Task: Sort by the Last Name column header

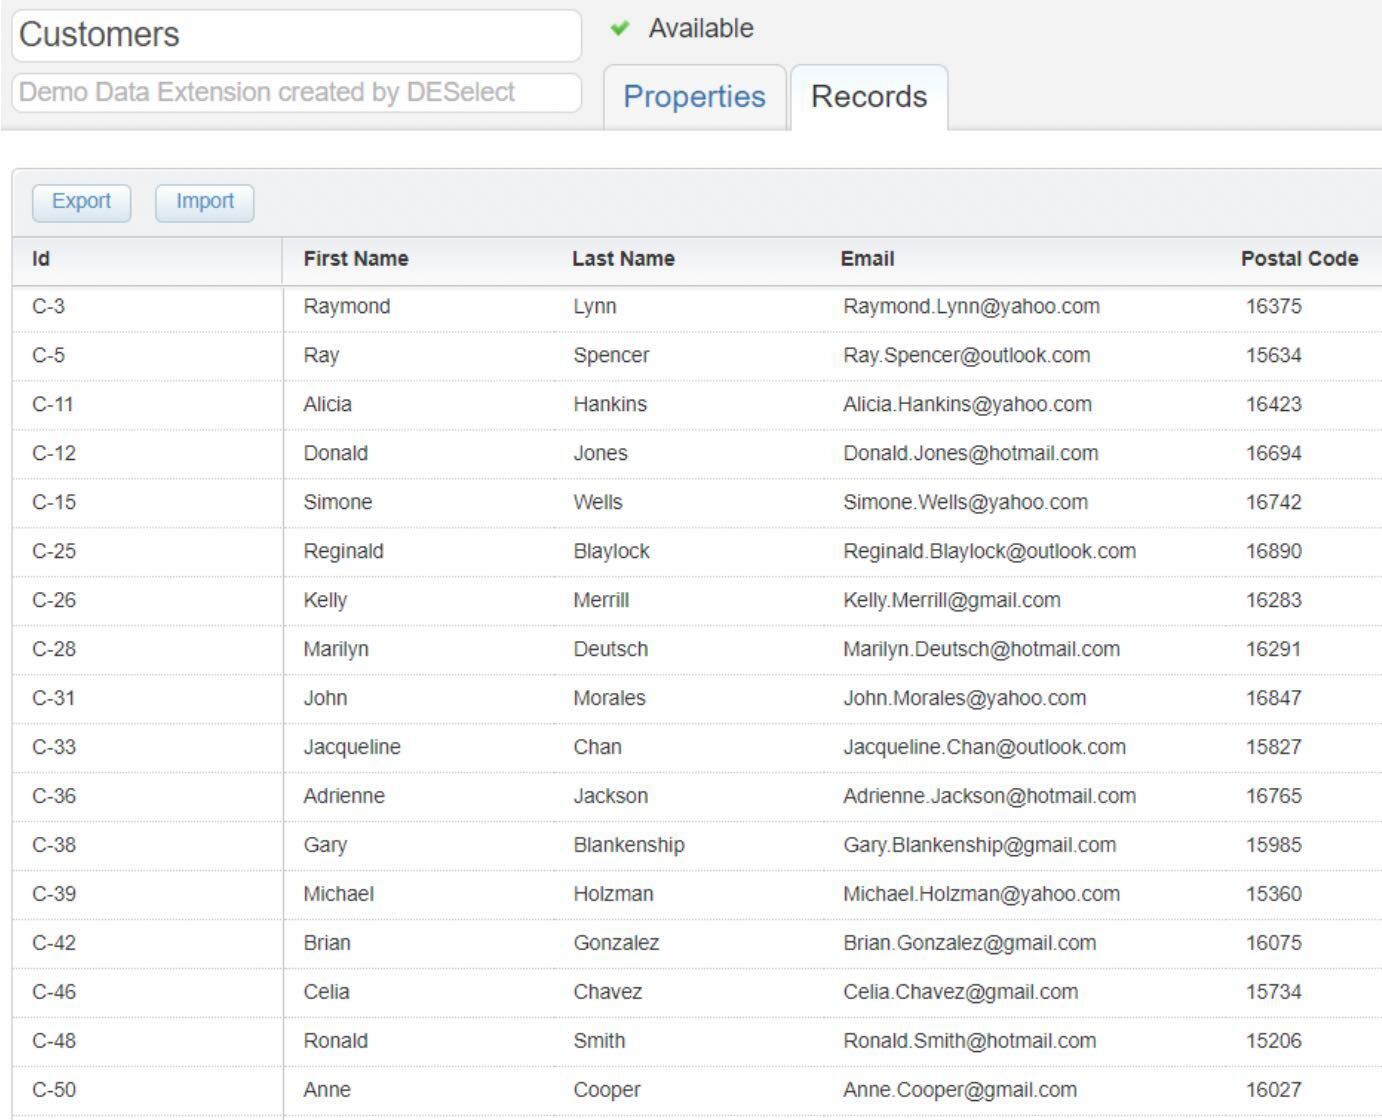Action: pos(622,258)
